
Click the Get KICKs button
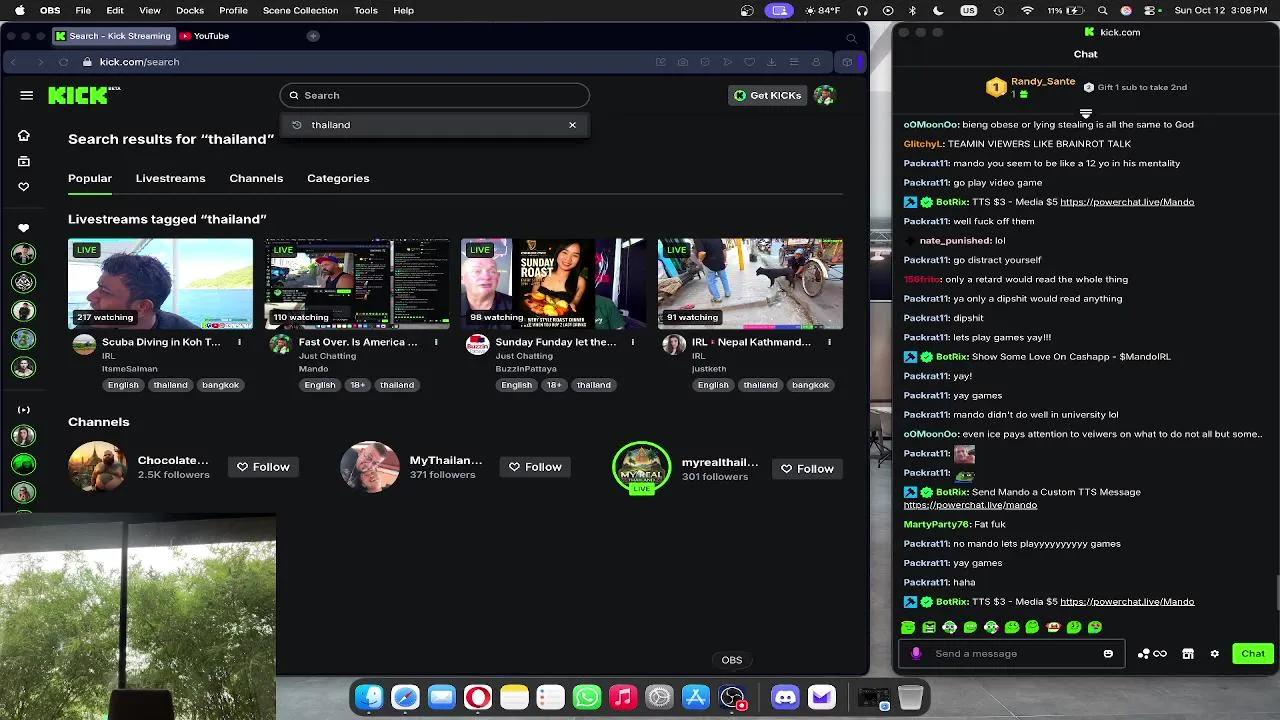pyautogui.click(x=768, y=95)
